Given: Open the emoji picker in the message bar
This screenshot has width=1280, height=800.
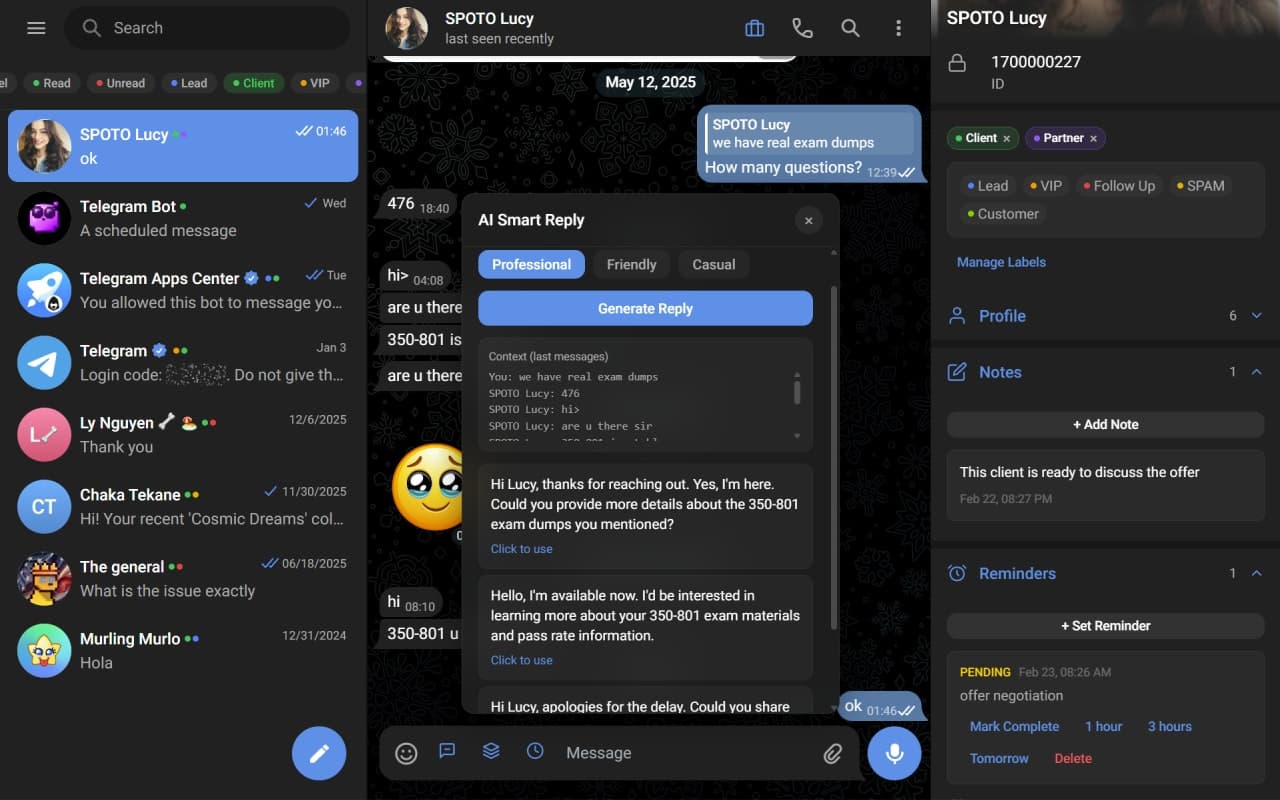Looking at the screenshot, I should point(406,752).
